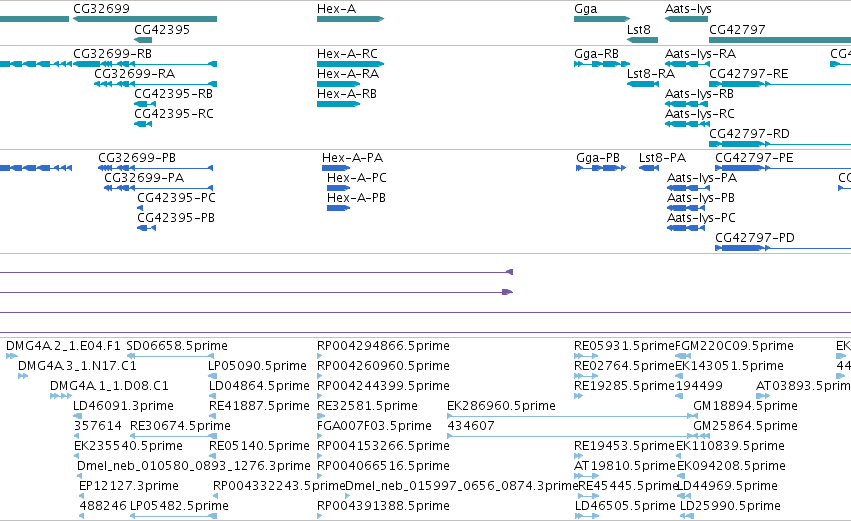Click EST label 434607
Viewport: 851px width, 521px height.
(x=471, y=426)
